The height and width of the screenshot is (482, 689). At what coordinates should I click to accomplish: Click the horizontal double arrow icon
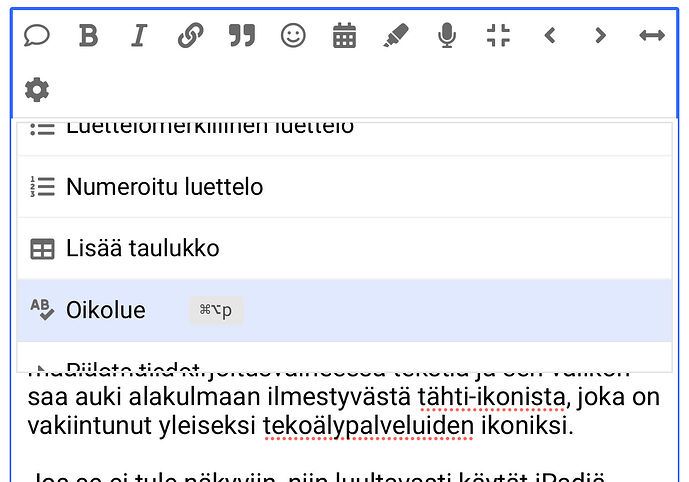pyautogui.click(x=652, y=35)
